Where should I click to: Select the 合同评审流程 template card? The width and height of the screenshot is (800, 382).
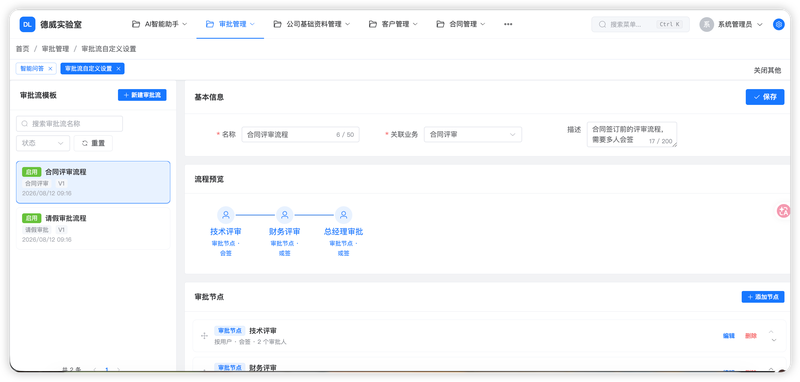coord(93,183)
